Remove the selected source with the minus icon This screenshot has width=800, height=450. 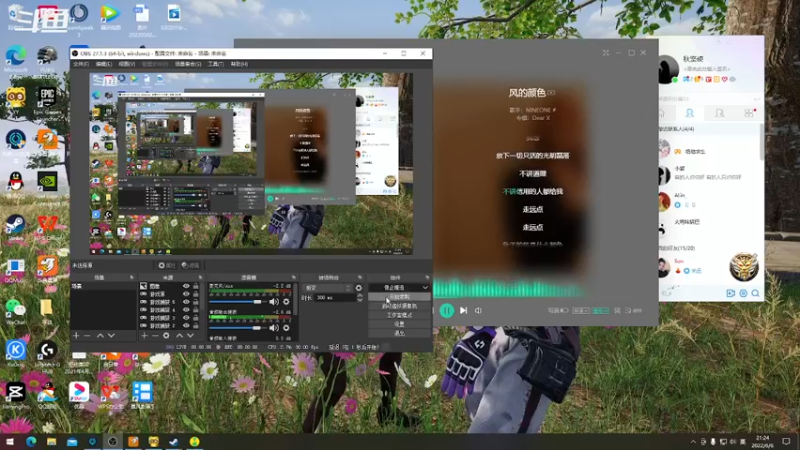click(x=155, y=336)
